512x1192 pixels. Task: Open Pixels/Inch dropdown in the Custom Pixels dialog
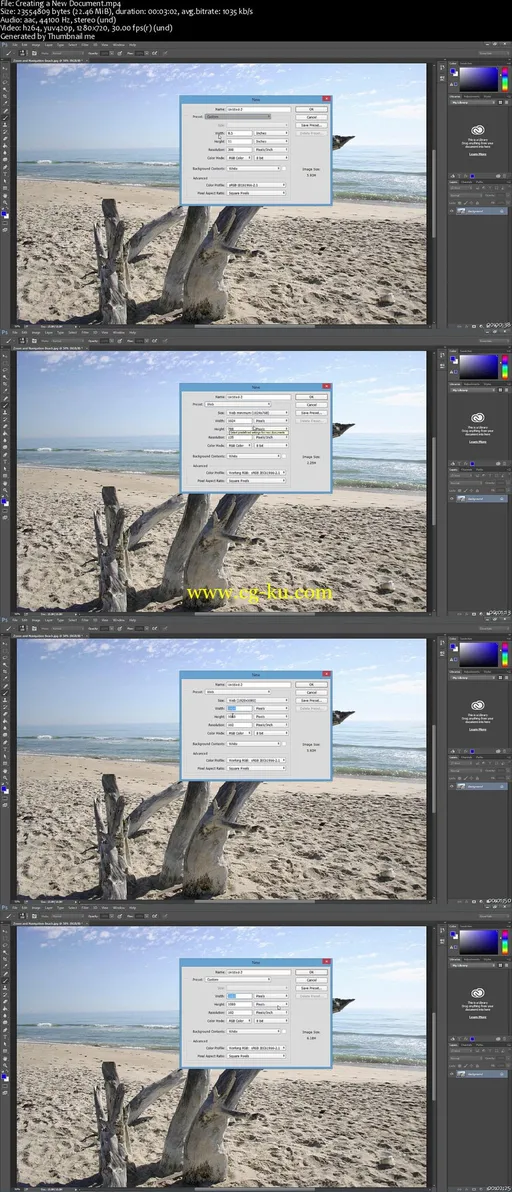[271, 1013]
